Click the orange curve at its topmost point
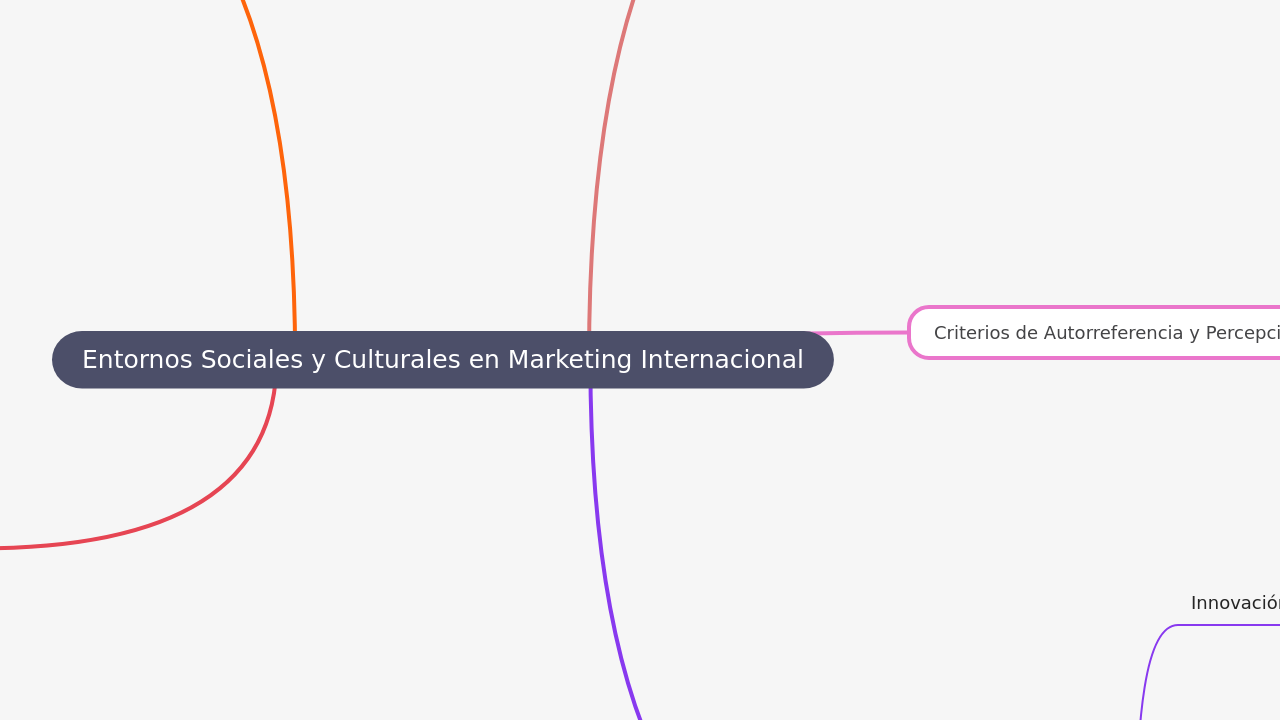Image resolution: width=1280 pixels, height=720 pixels. point(243,5)
